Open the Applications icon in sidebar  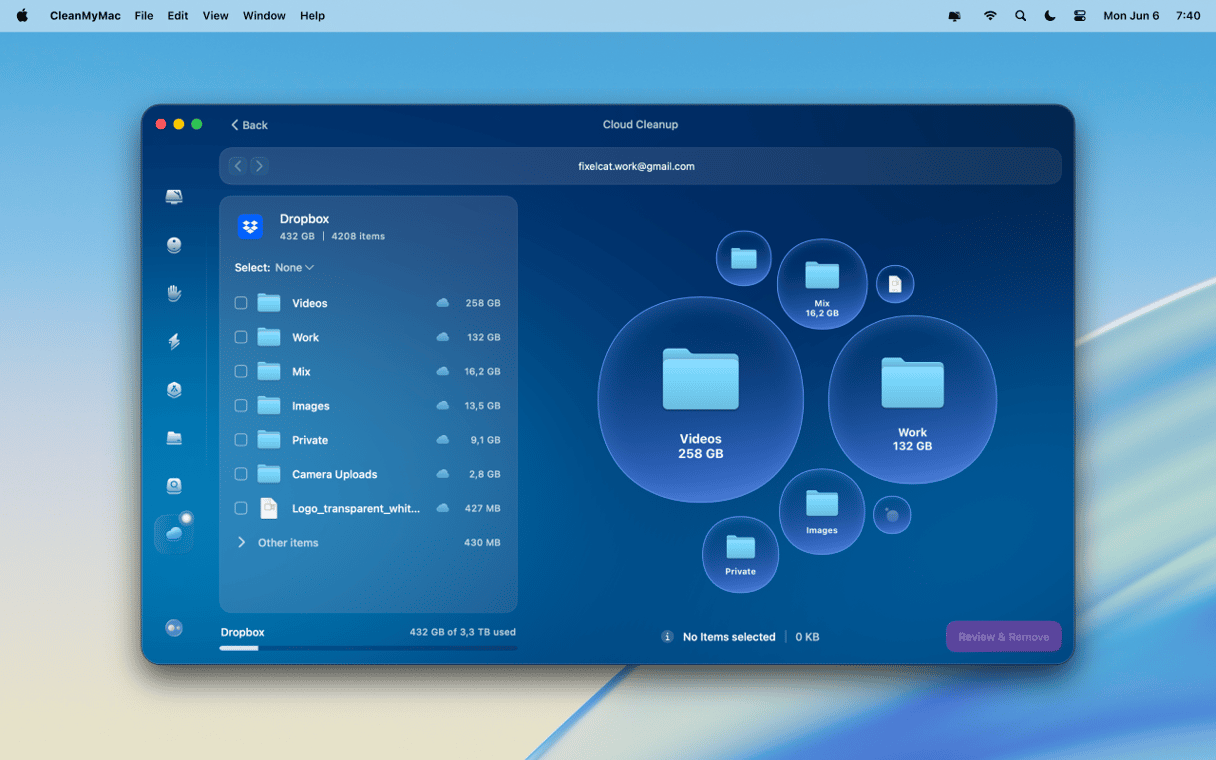[174, 390]
